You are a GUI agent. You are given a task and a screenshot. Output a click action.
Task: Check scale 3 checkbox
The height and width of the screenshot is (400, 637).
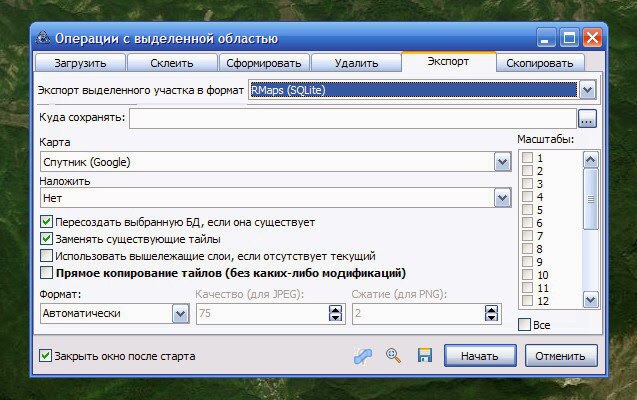click(x=527, y=184)
